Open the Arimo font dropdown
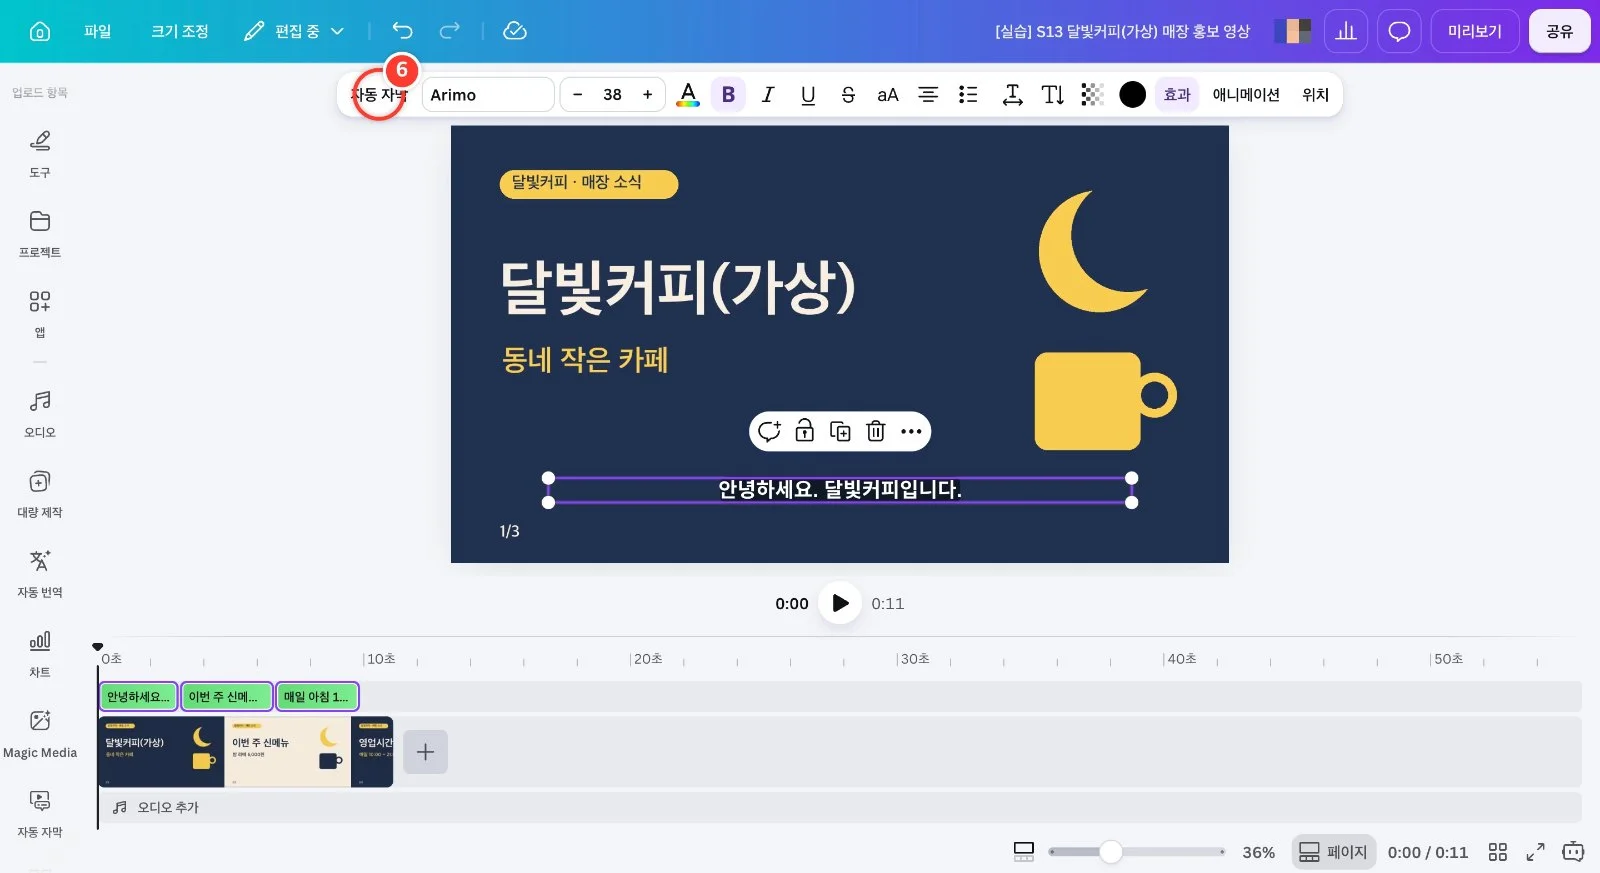Image resolution: width=1600 pixels, height=873 pixels. tap(488, 95)
